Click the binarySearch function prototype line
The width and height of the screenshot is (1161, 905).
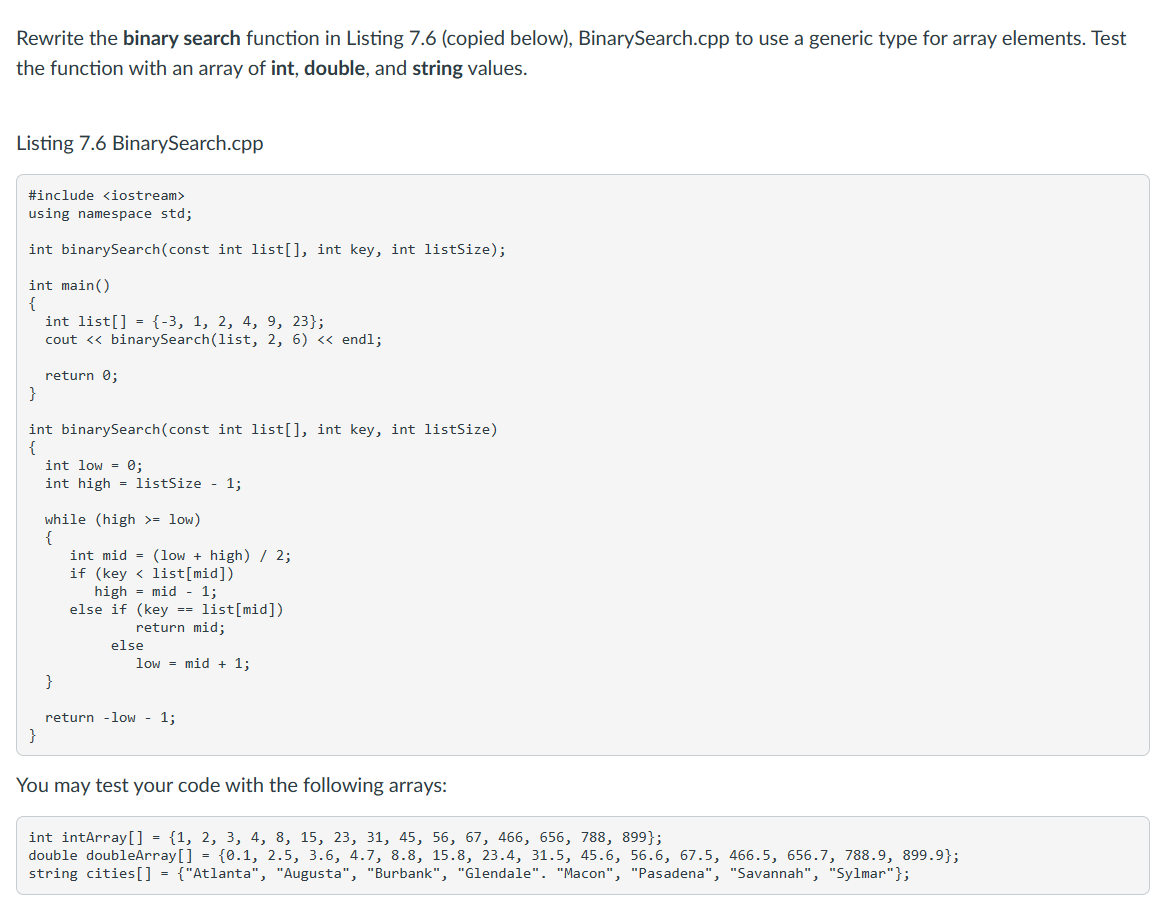[x=267, y=250]
